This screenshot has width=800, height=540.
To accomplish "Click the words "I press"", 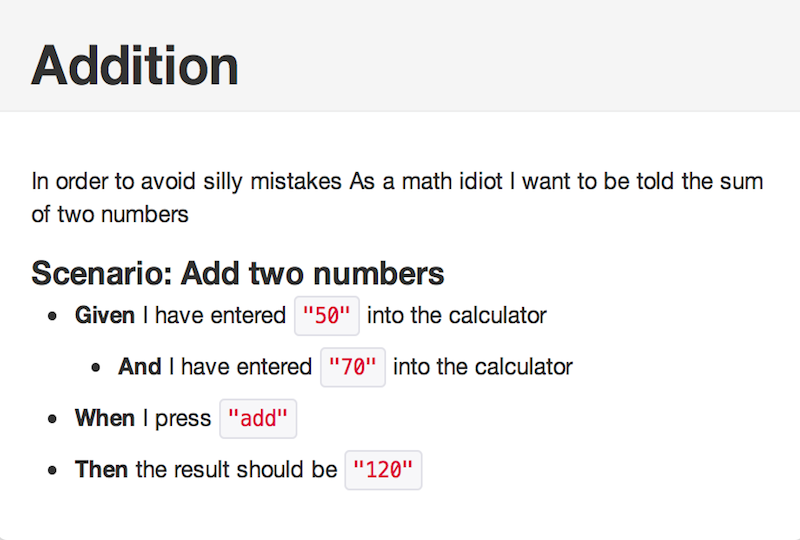I will (177, 420).
